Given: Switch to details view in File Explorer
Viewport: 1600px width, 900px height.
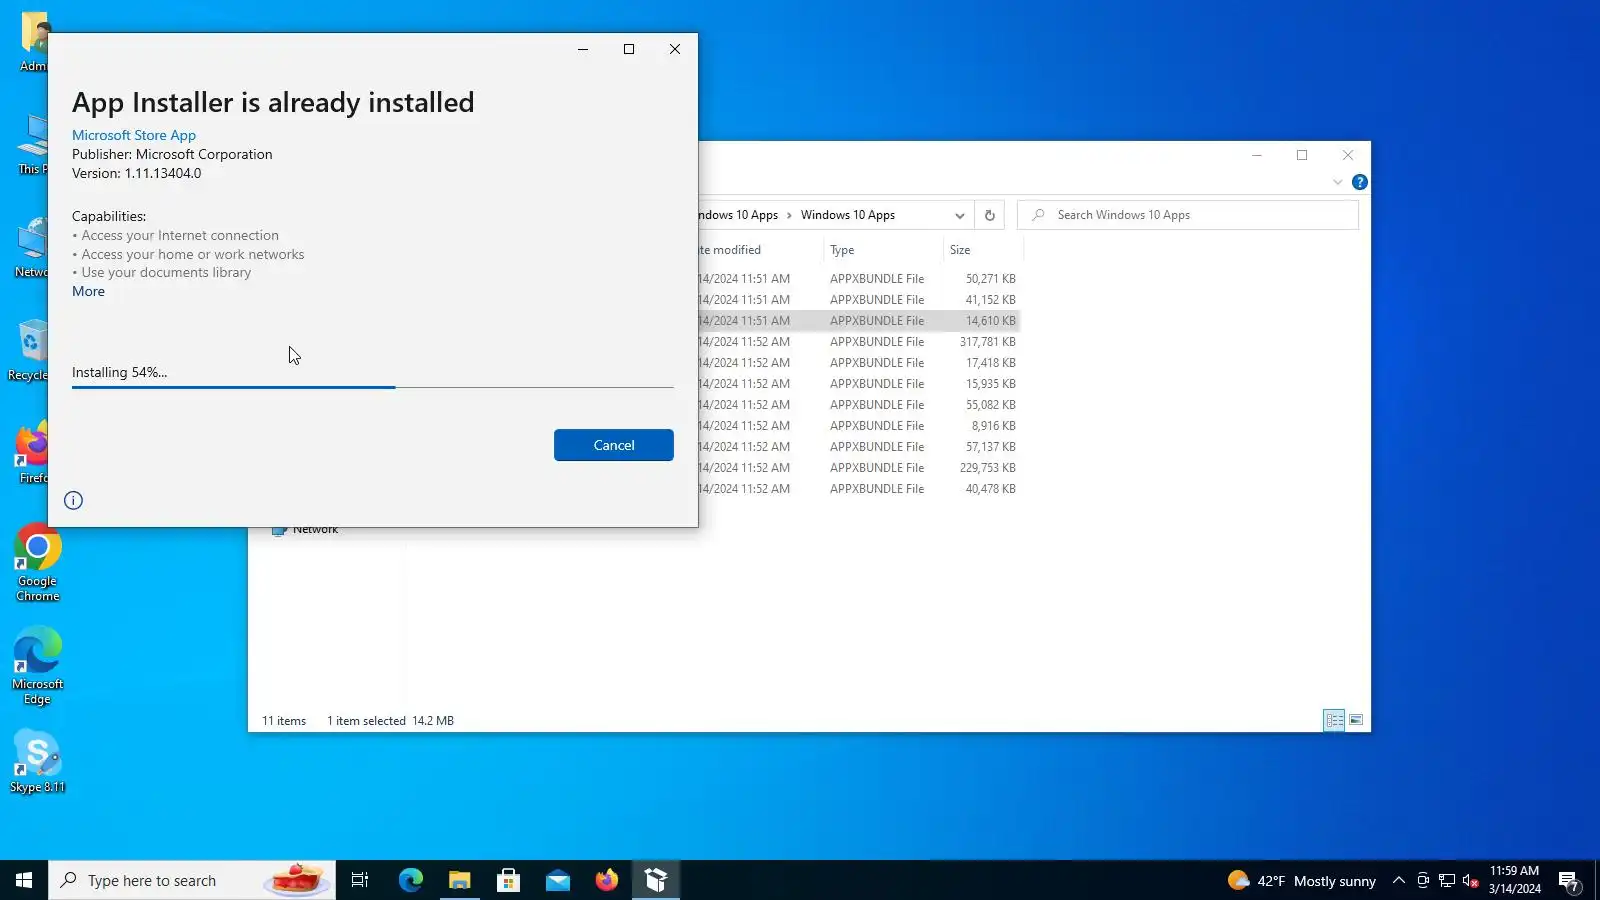Looking at the screenshot, I should point(1334,720).
